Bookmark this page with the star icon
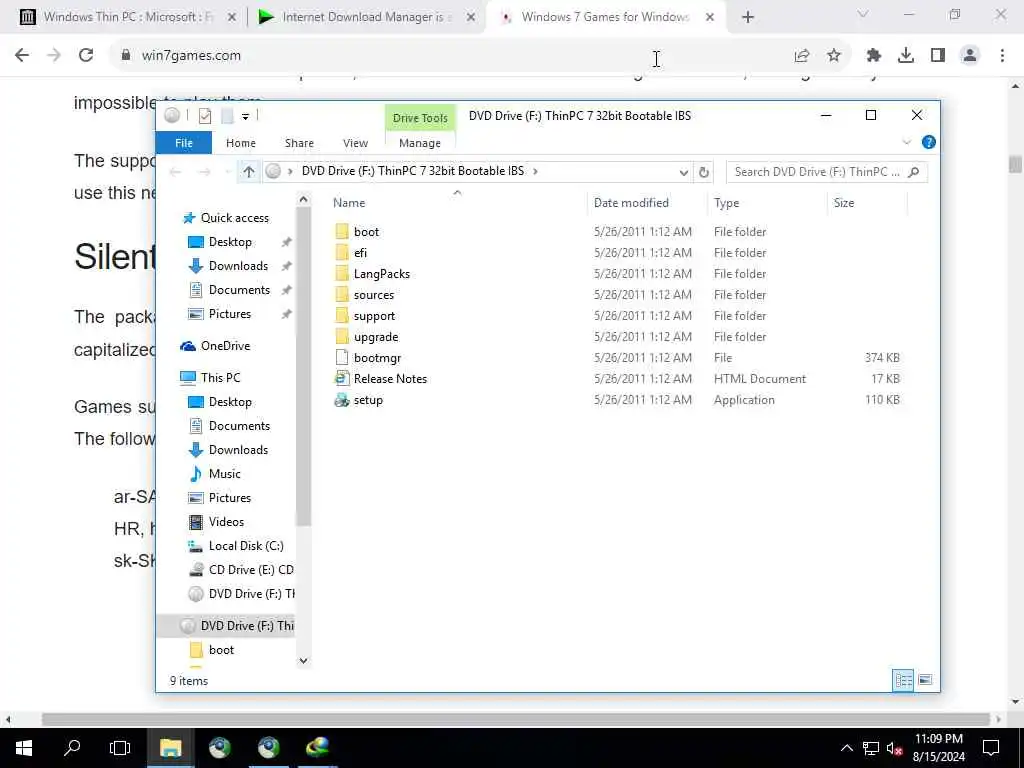Image resolution: width=1024 pixels, height=768 pixels. (834, 56)
